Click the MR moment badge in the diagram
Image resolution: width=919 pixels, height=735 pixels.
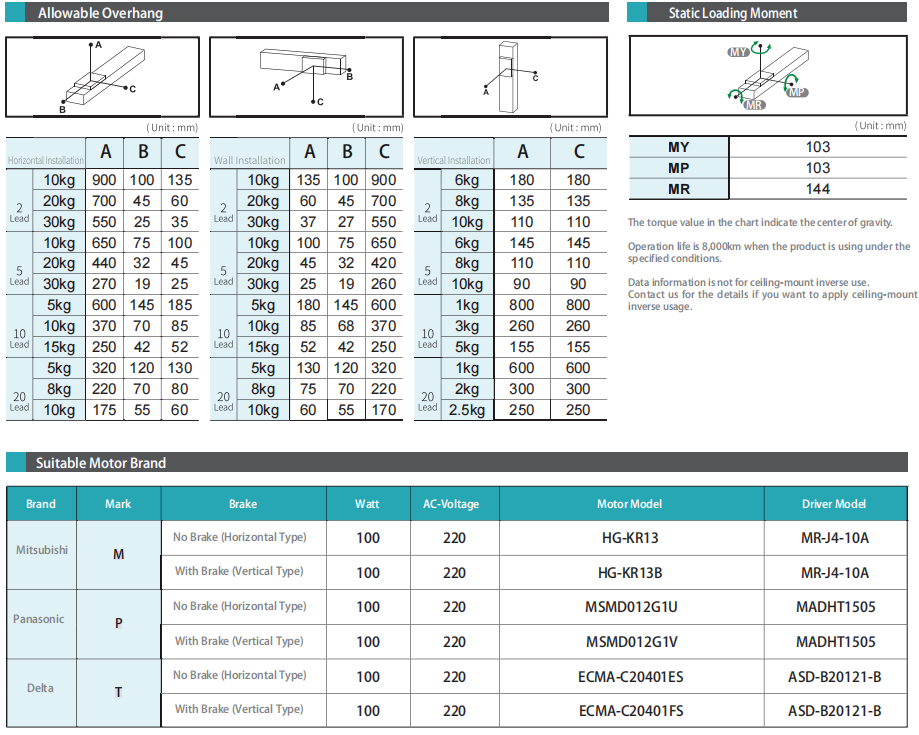755,104
